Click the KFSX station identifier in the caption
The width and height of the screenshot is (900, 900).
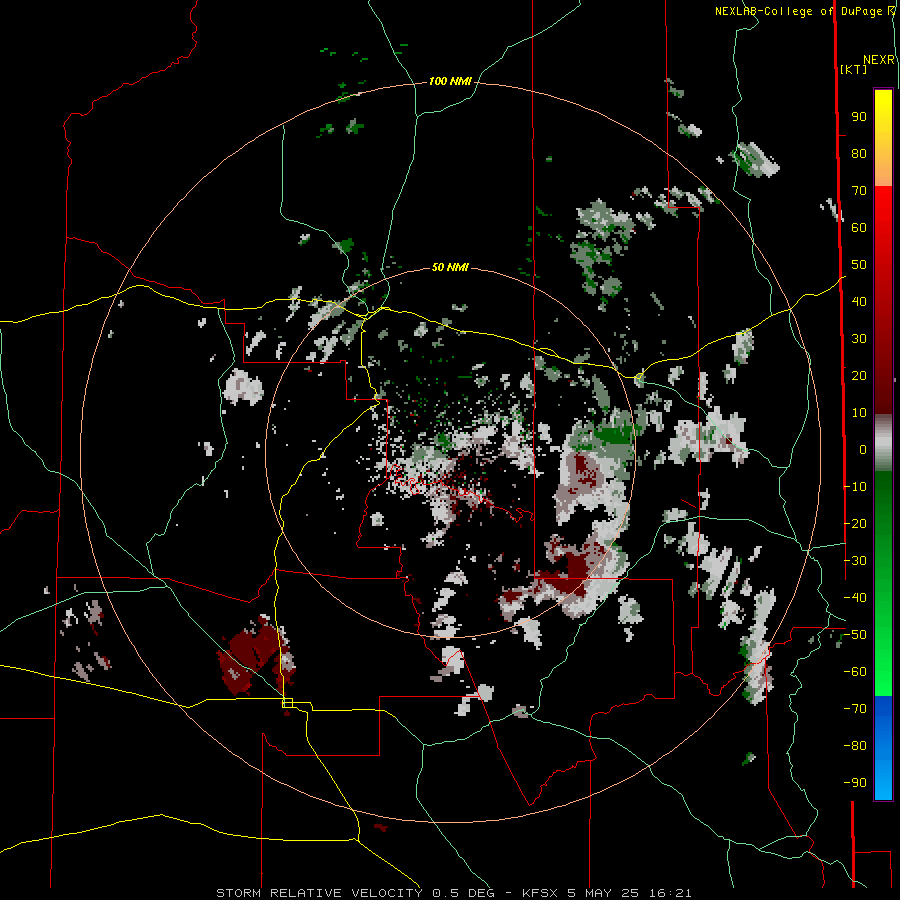[x=541, y=893]
